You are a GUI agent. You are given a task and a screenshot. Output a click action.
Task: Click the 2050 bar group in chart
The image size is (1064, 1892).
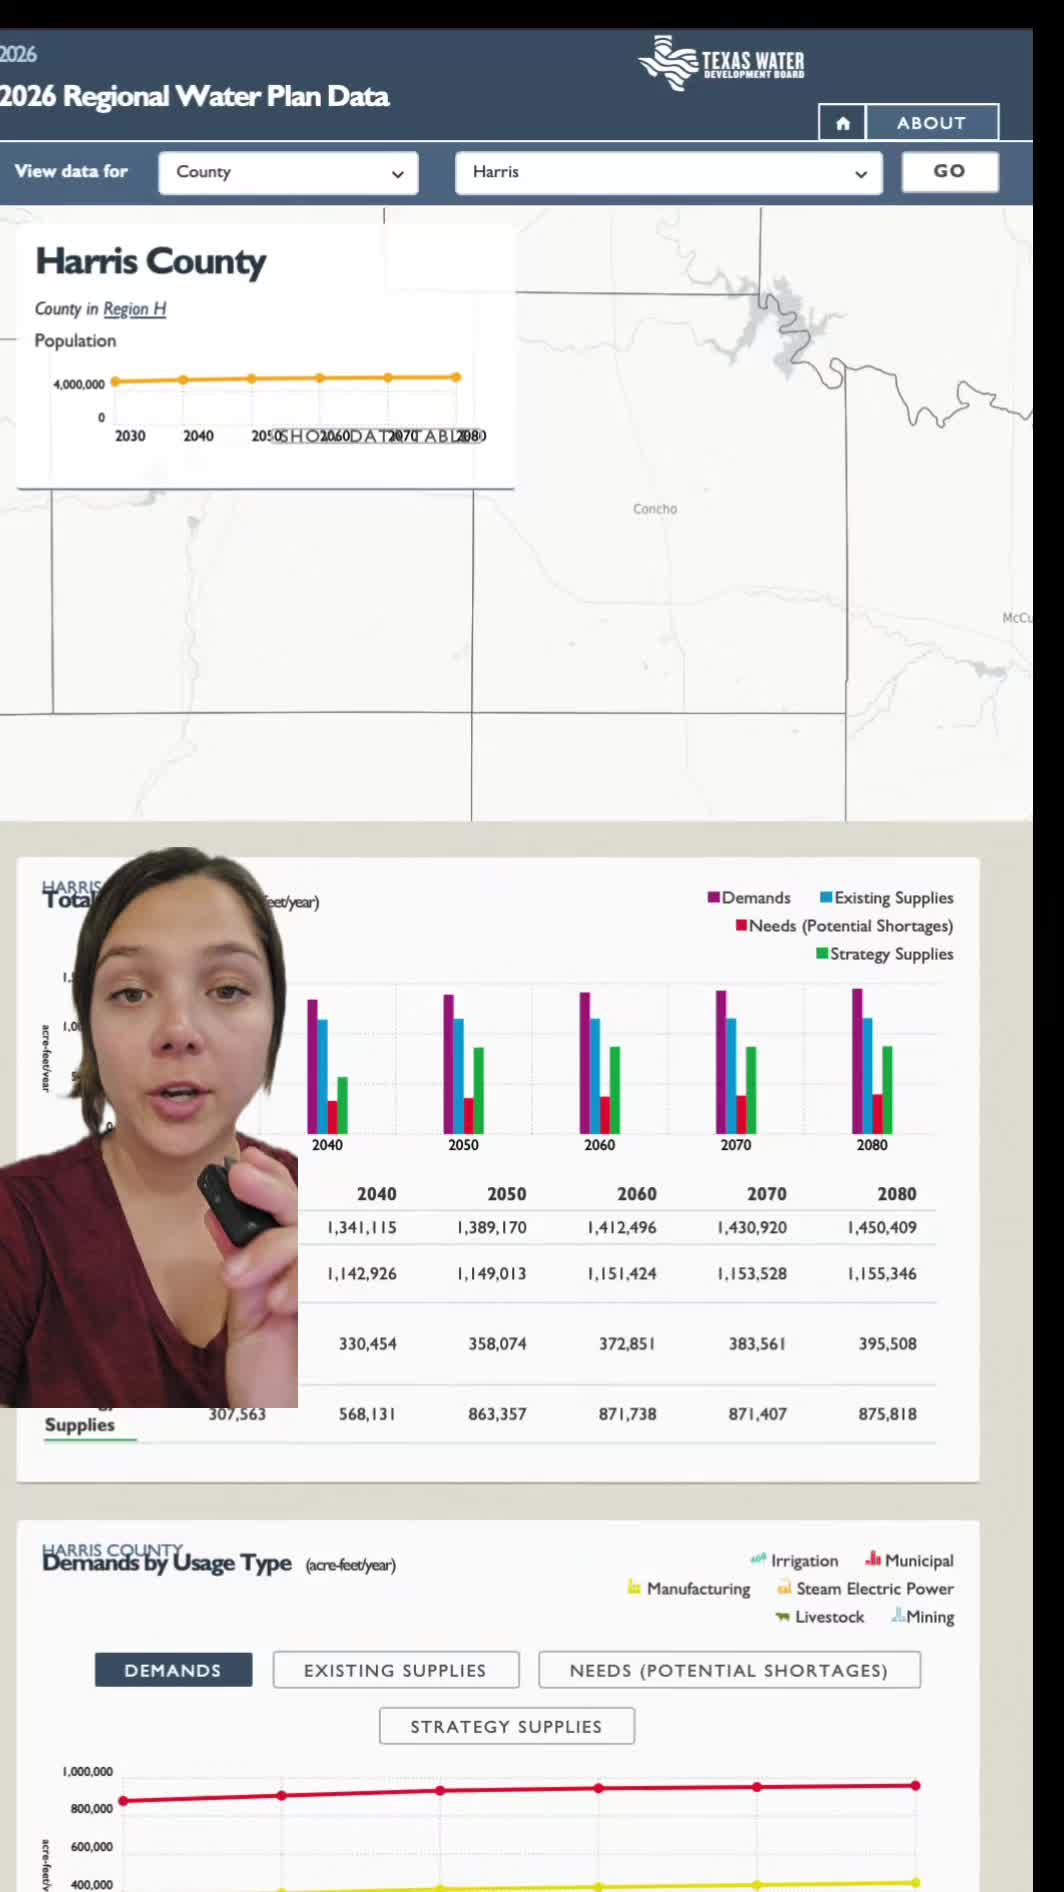(463, 1064)
